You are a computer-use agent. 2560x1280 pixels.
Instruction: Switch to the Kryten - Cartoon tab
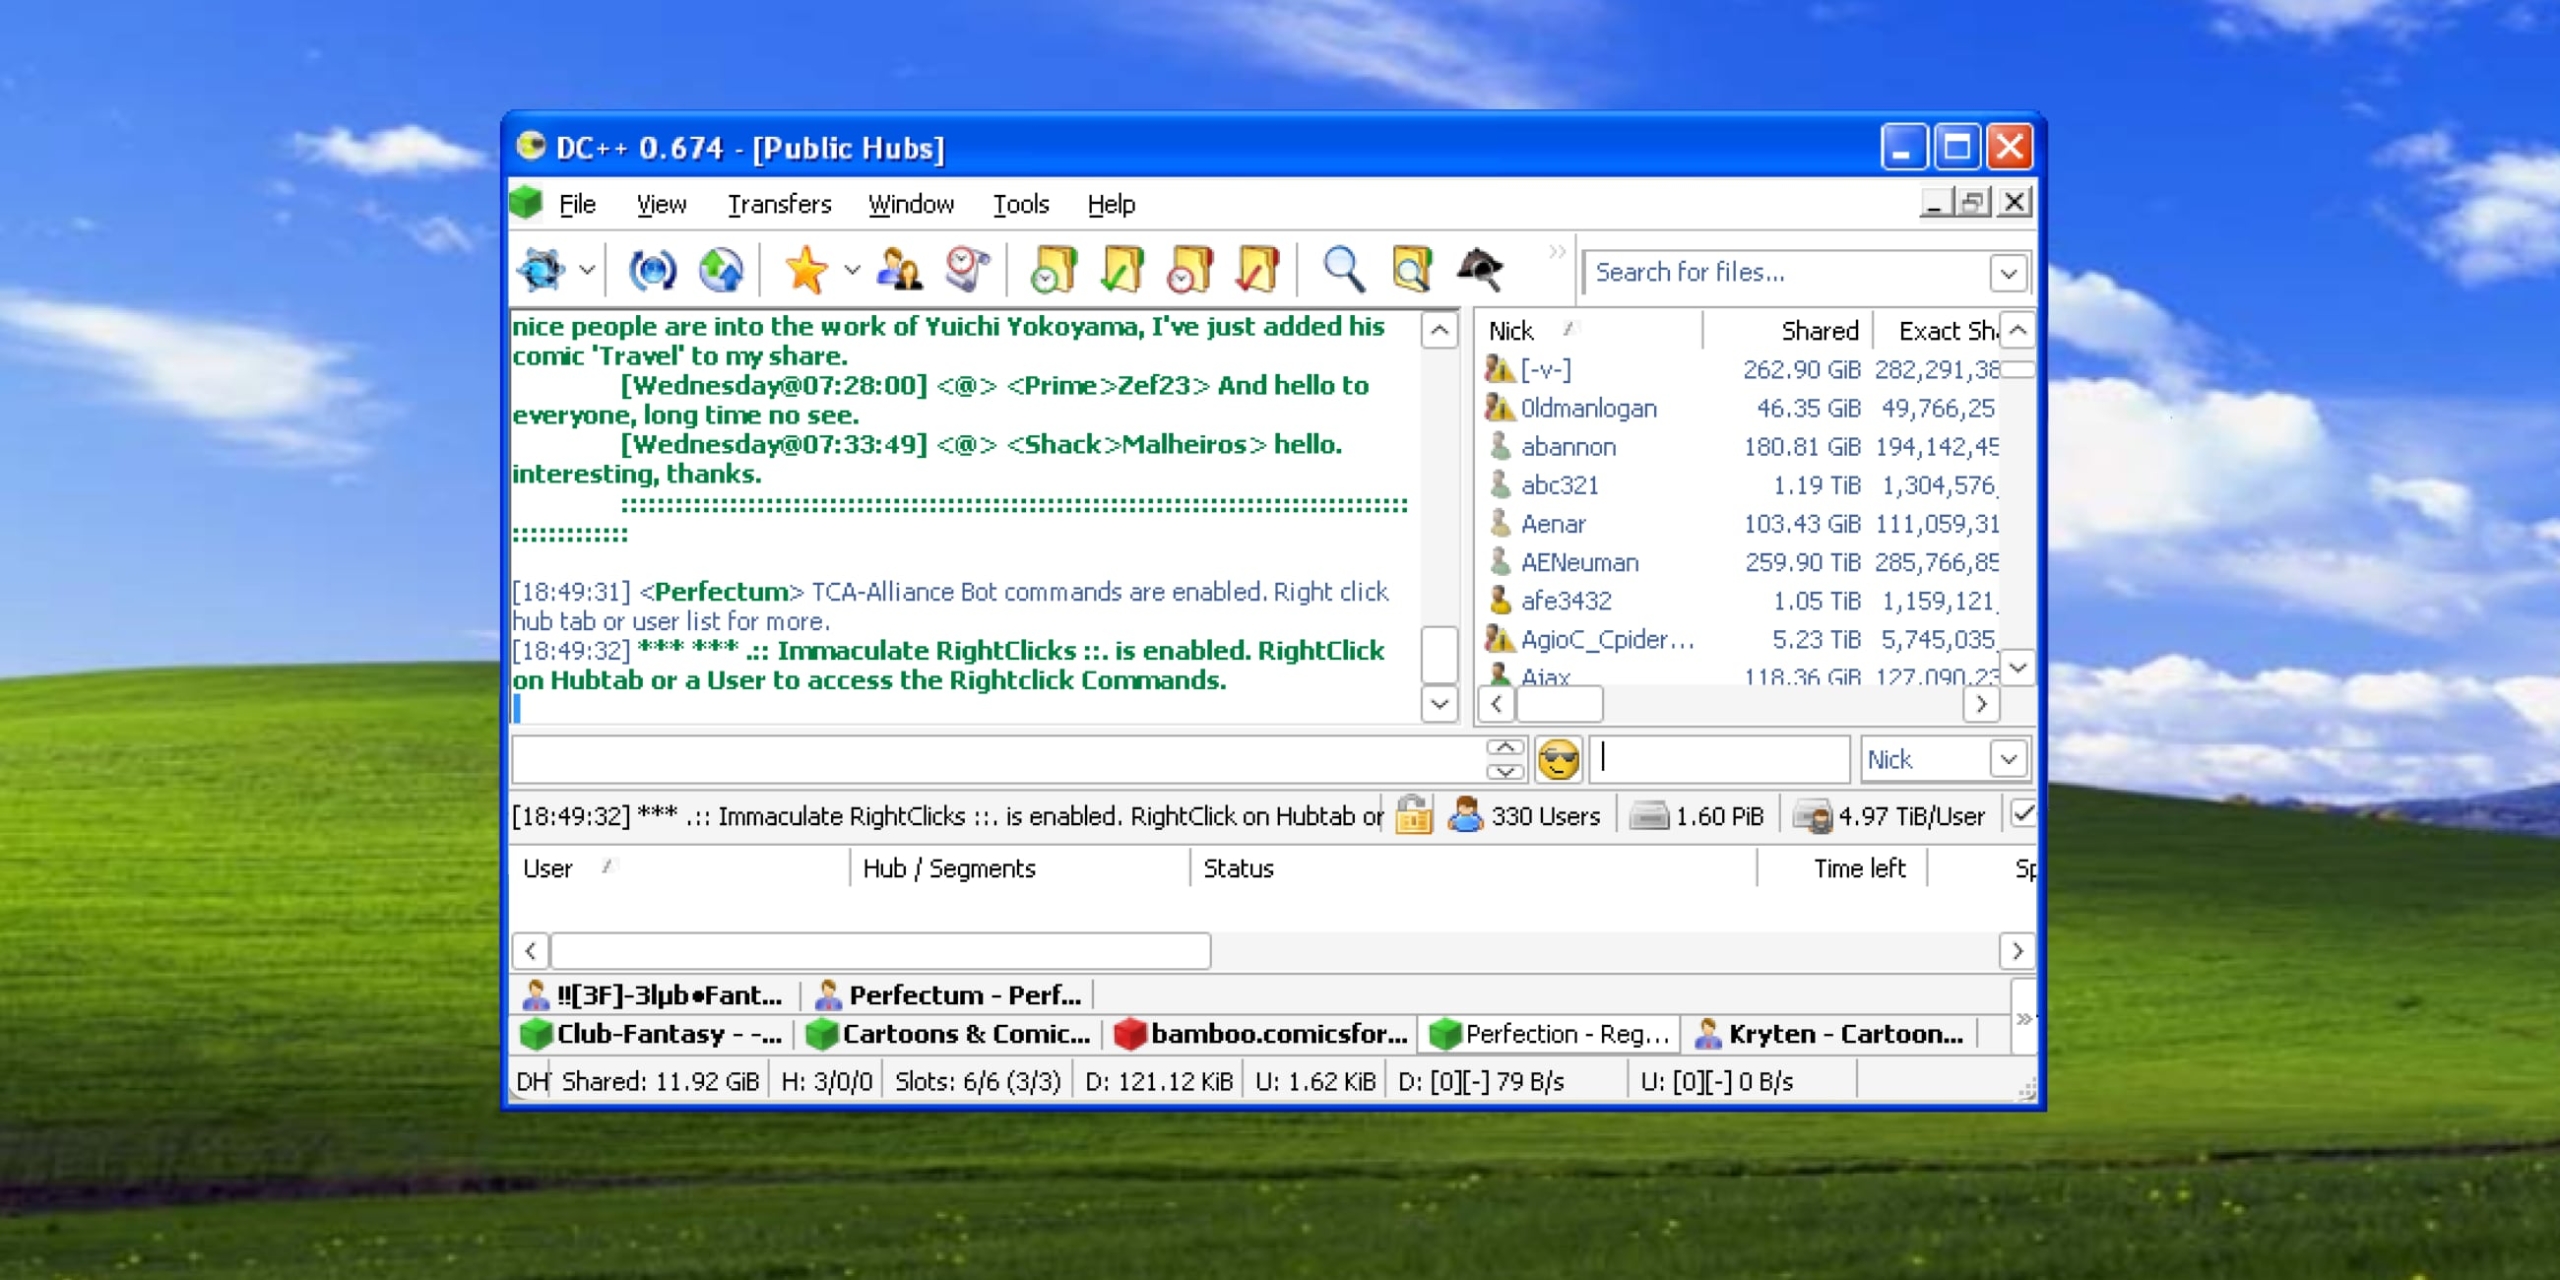point(1830,1034)
